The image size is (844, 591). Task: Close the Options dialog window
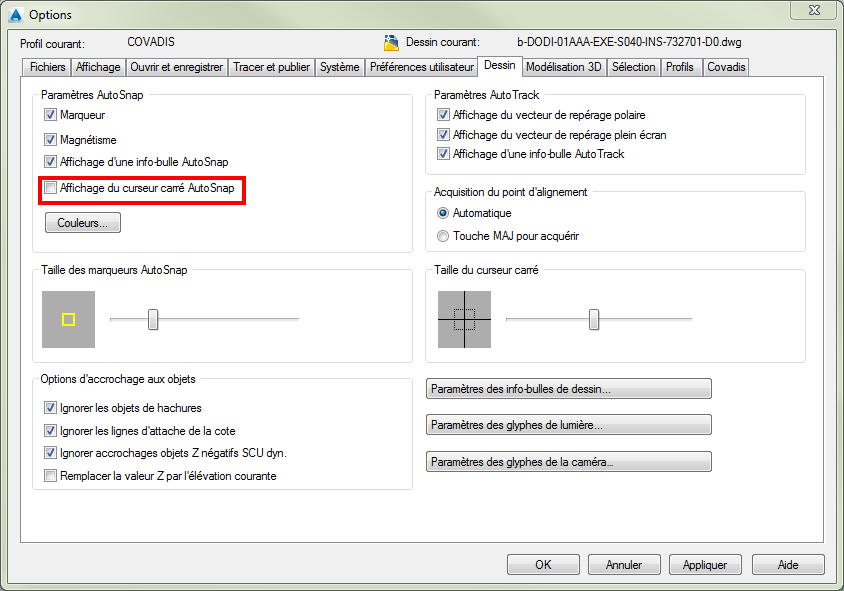[814, 10]
